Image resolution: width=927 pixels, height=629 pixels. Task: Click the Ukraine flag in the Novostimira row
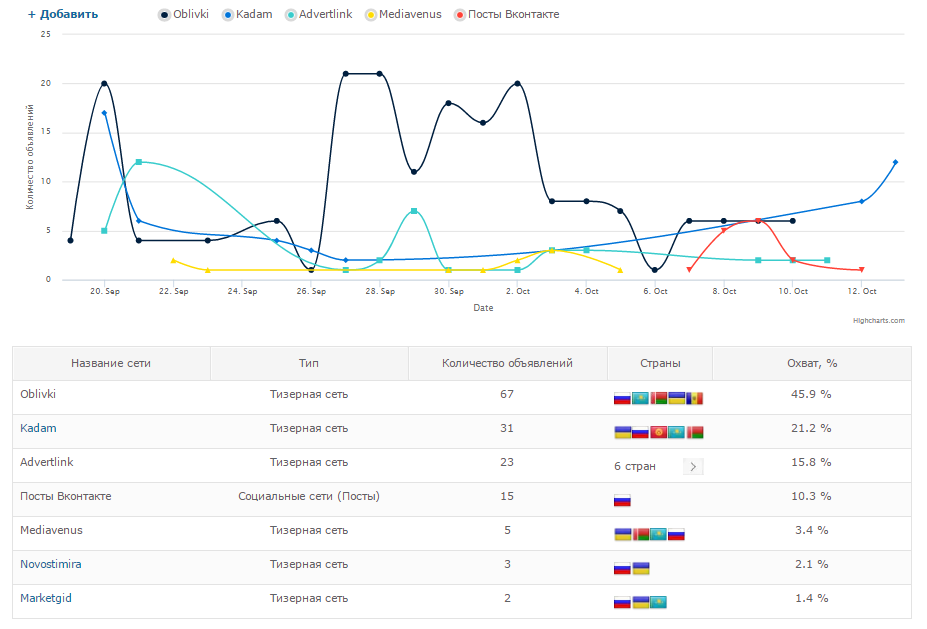640,569
